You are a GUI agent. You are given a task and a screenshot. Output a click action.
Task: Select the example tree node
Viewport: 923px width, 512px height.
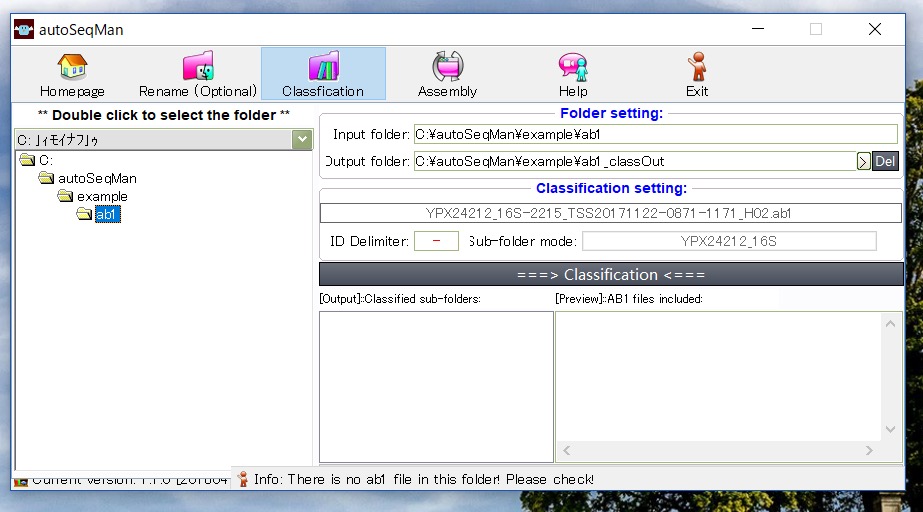coord(102,197)
